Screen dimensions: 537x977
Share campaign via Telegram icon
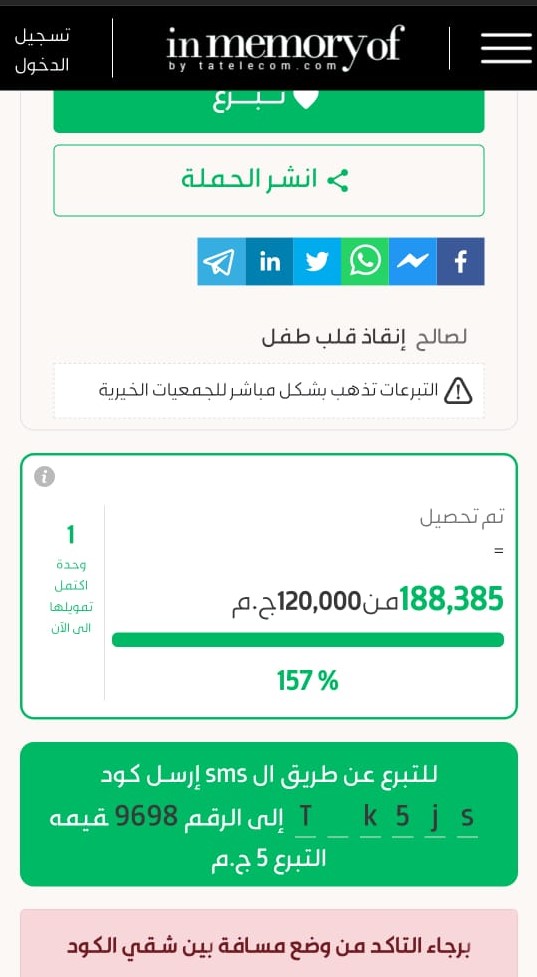[x=221, y=262]
